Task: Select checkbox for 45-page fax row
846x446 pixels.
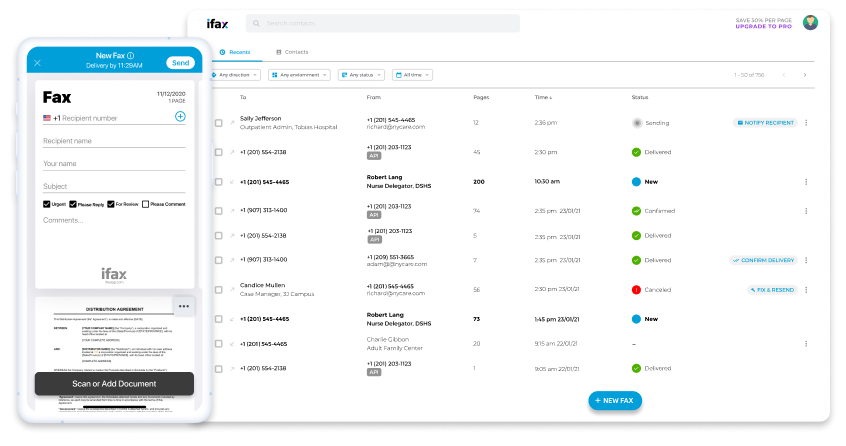Action: [219, 152]
